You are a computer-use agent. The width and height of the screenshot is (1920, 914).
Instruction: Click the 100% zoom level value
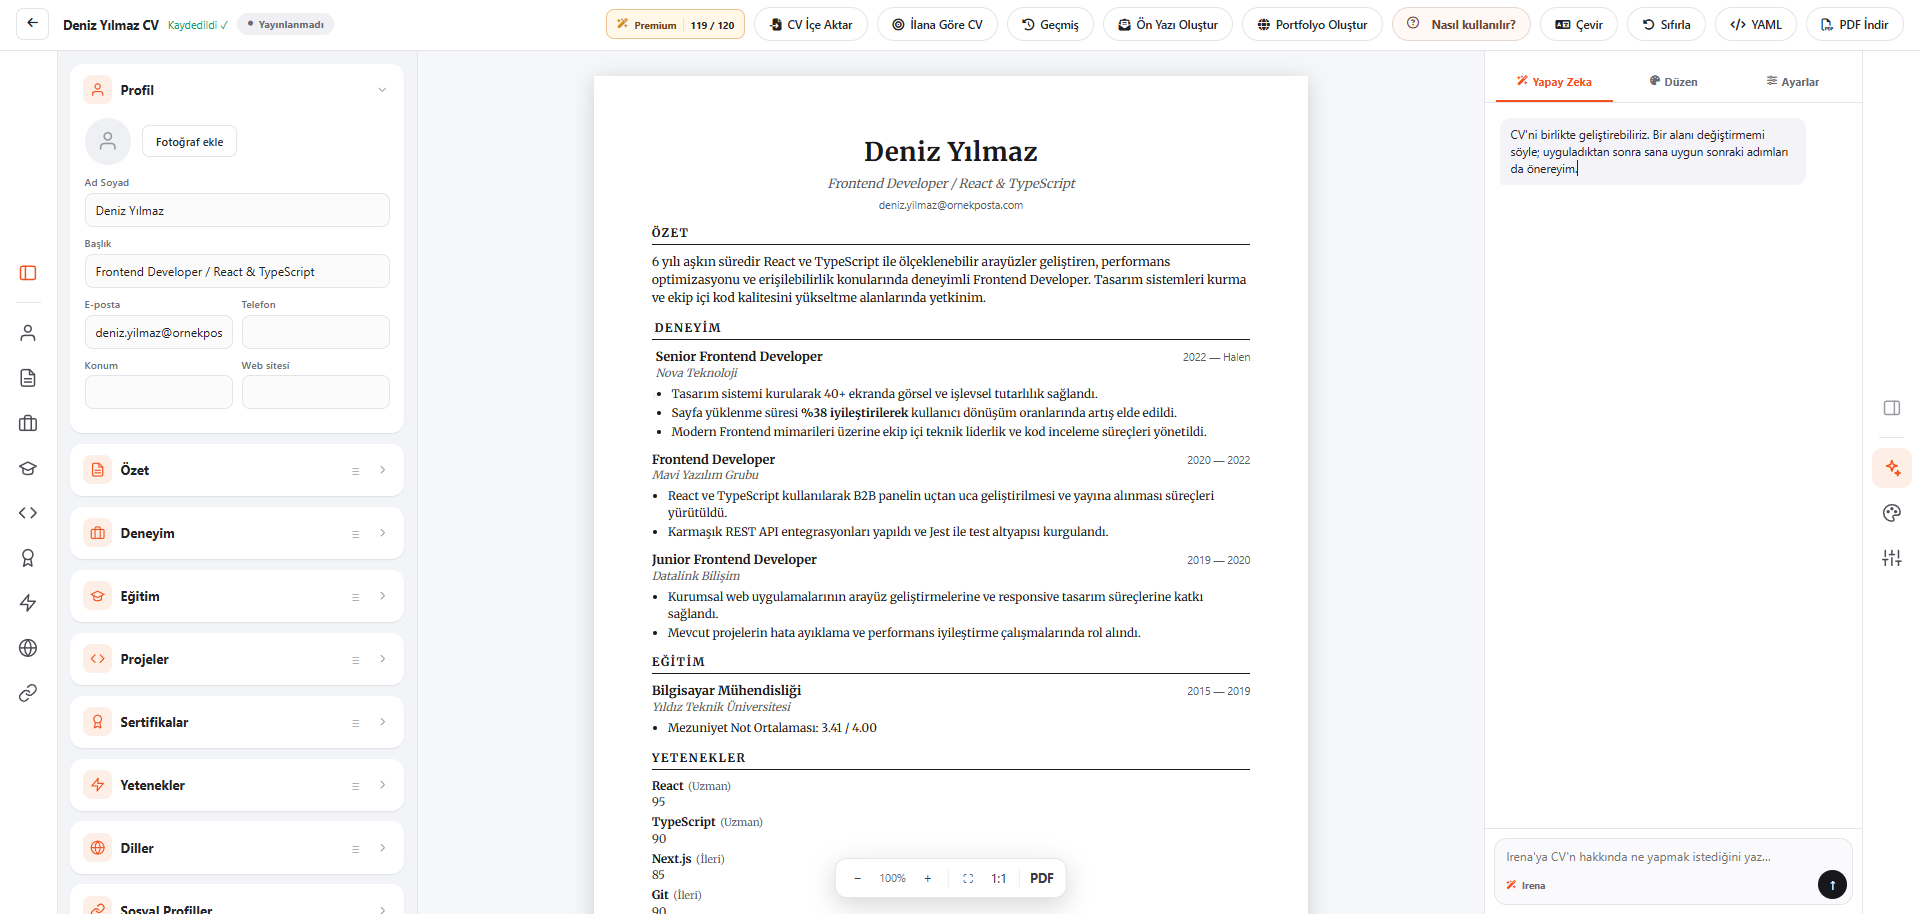pos(892,878)
